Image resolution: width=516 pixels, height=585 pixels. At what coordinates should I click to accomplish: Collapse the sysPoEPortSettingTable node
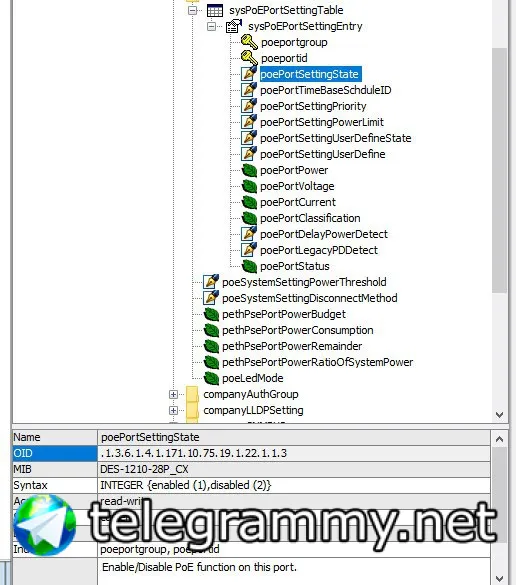click(192, 10)
